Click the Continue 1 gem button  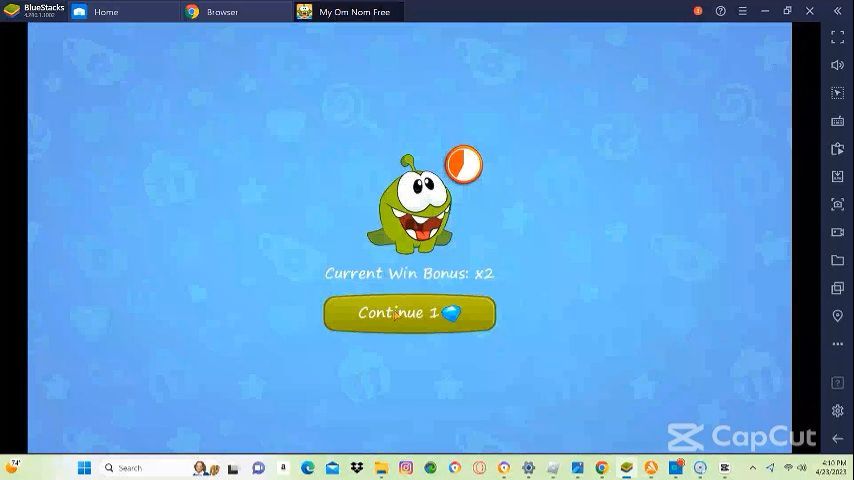[410, 313]
